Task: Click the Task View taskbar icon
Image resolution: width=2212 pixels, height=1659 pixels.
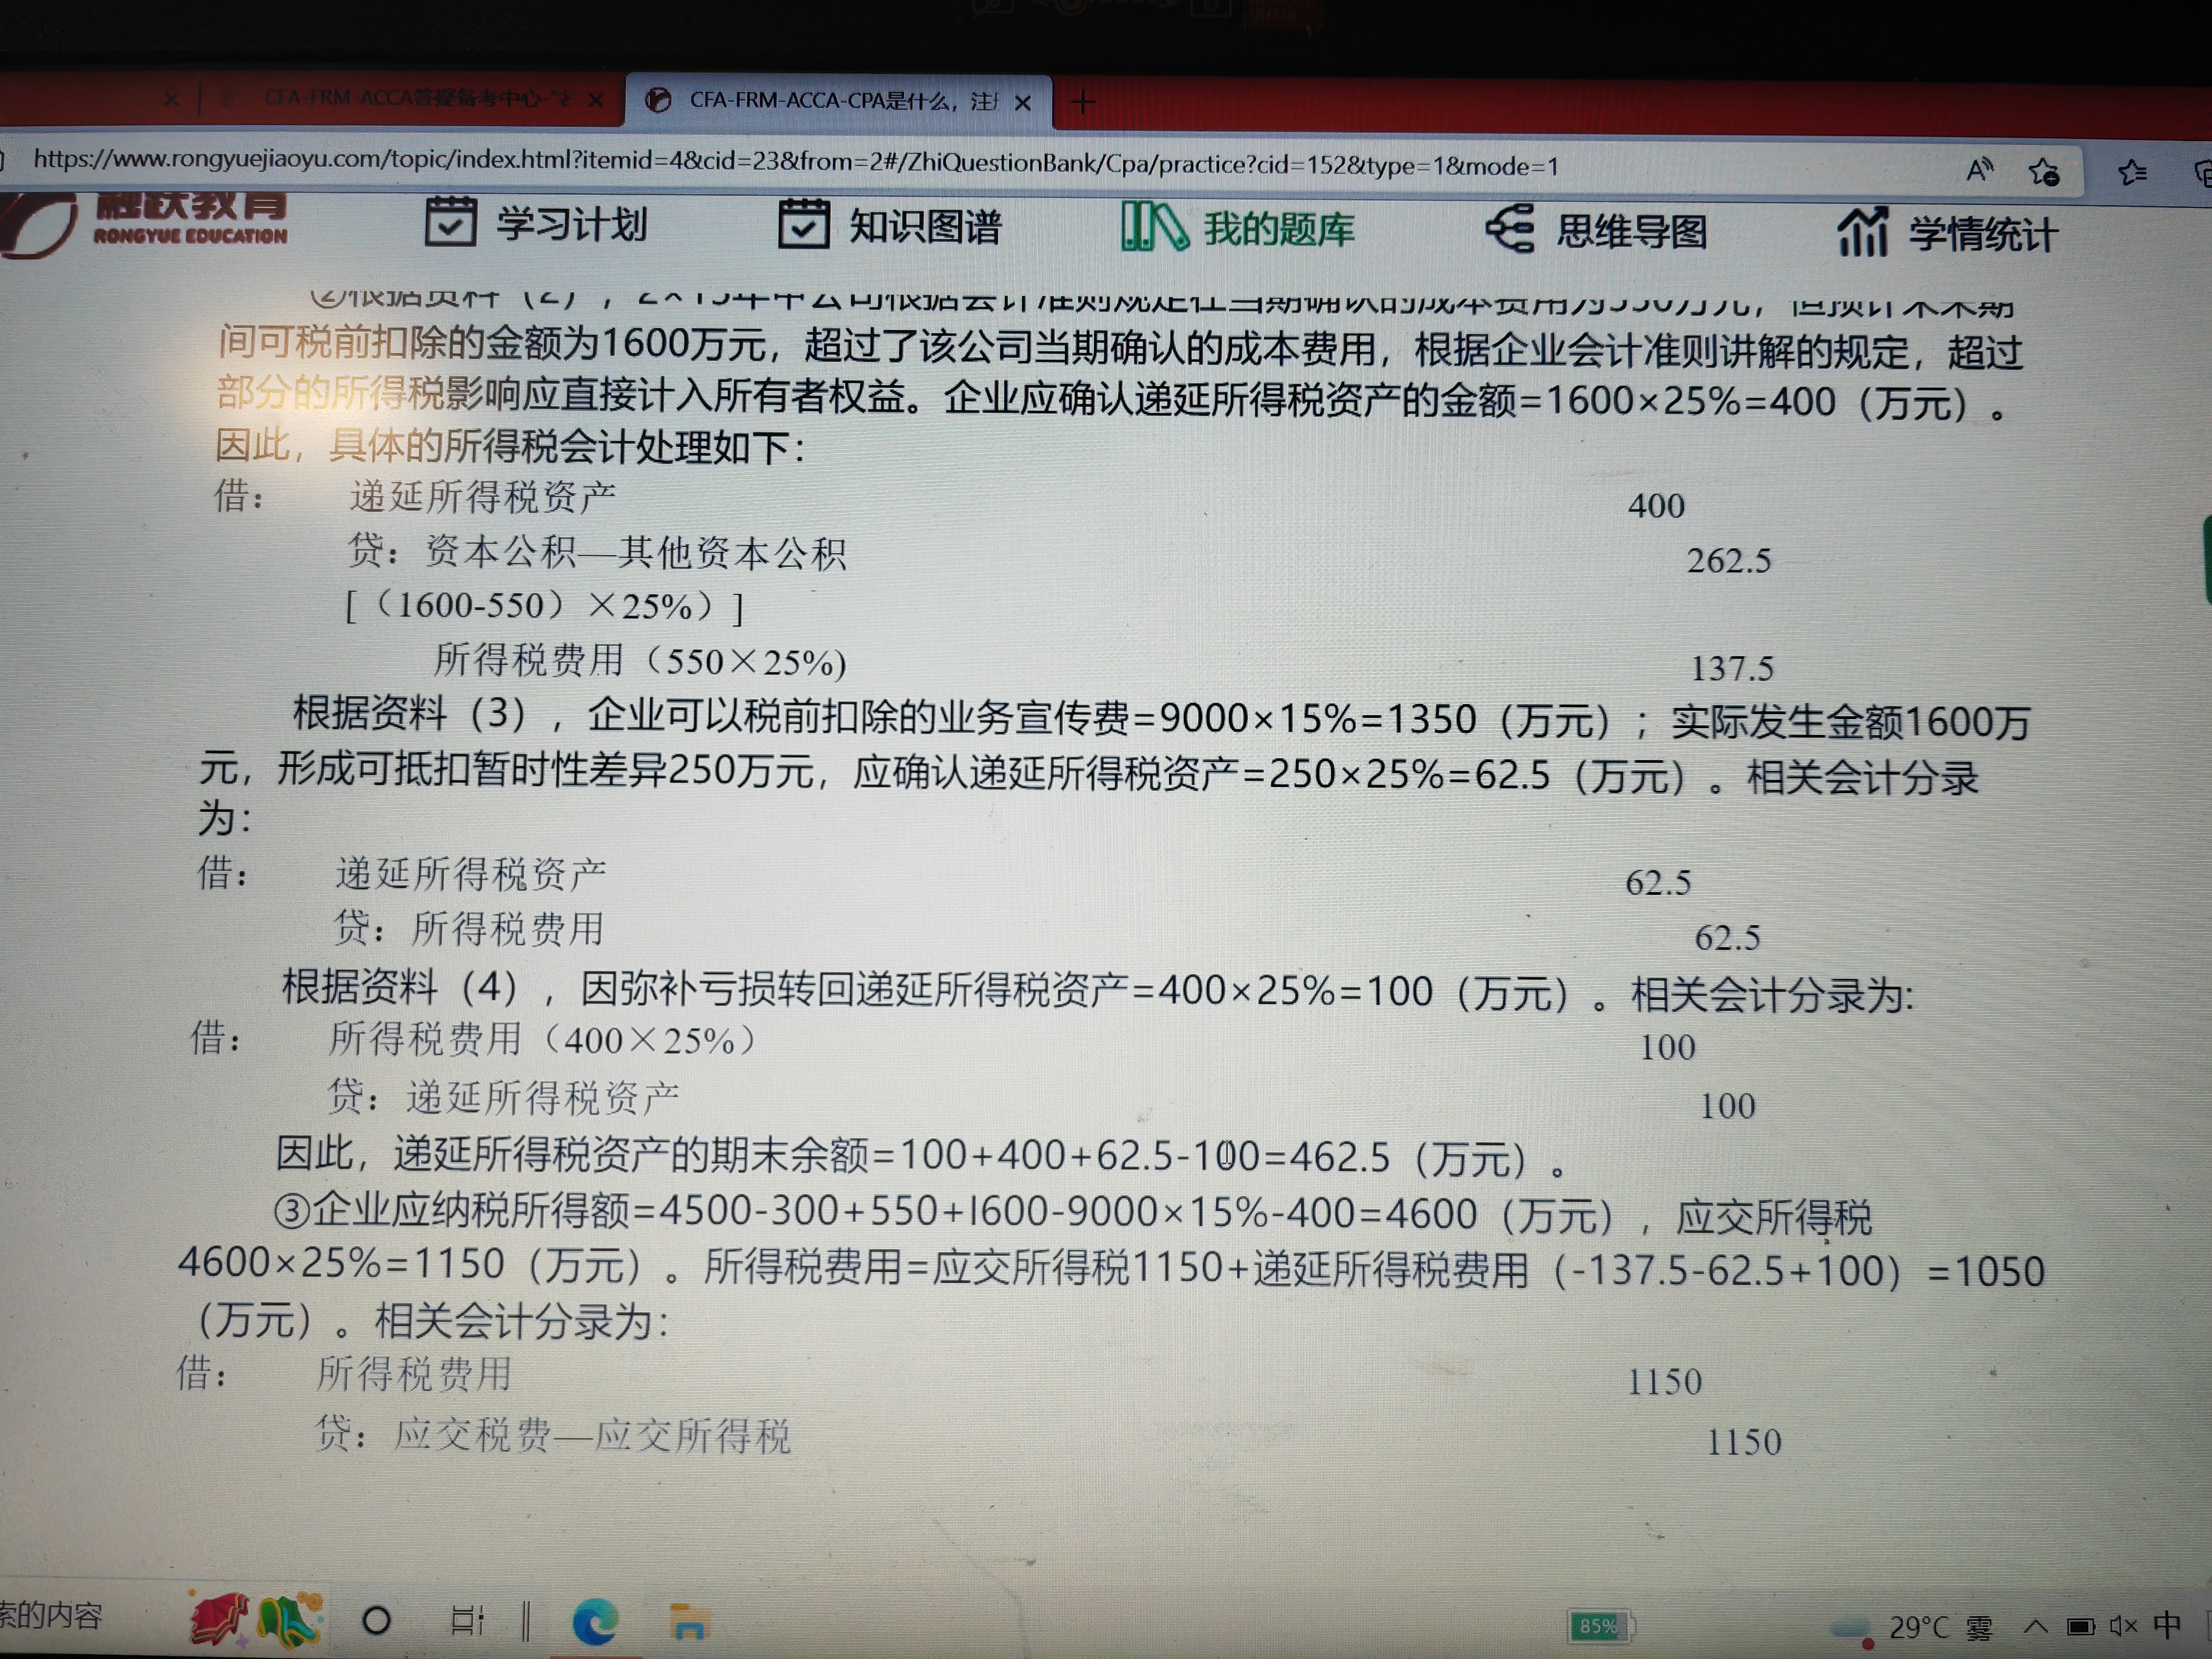Action: (467, 1620)
